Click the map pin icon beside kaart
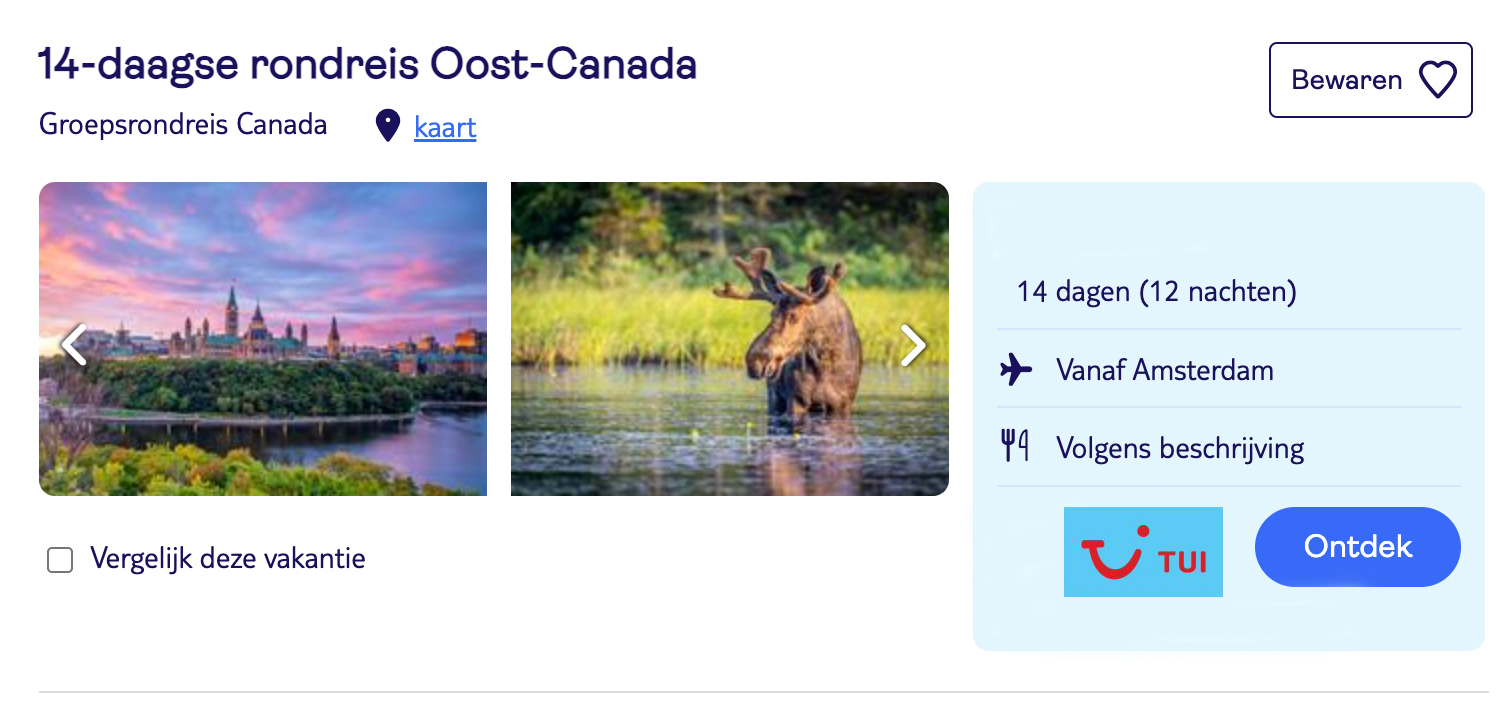The height and width of the screenshot is (718, 1510). point(387,127)
